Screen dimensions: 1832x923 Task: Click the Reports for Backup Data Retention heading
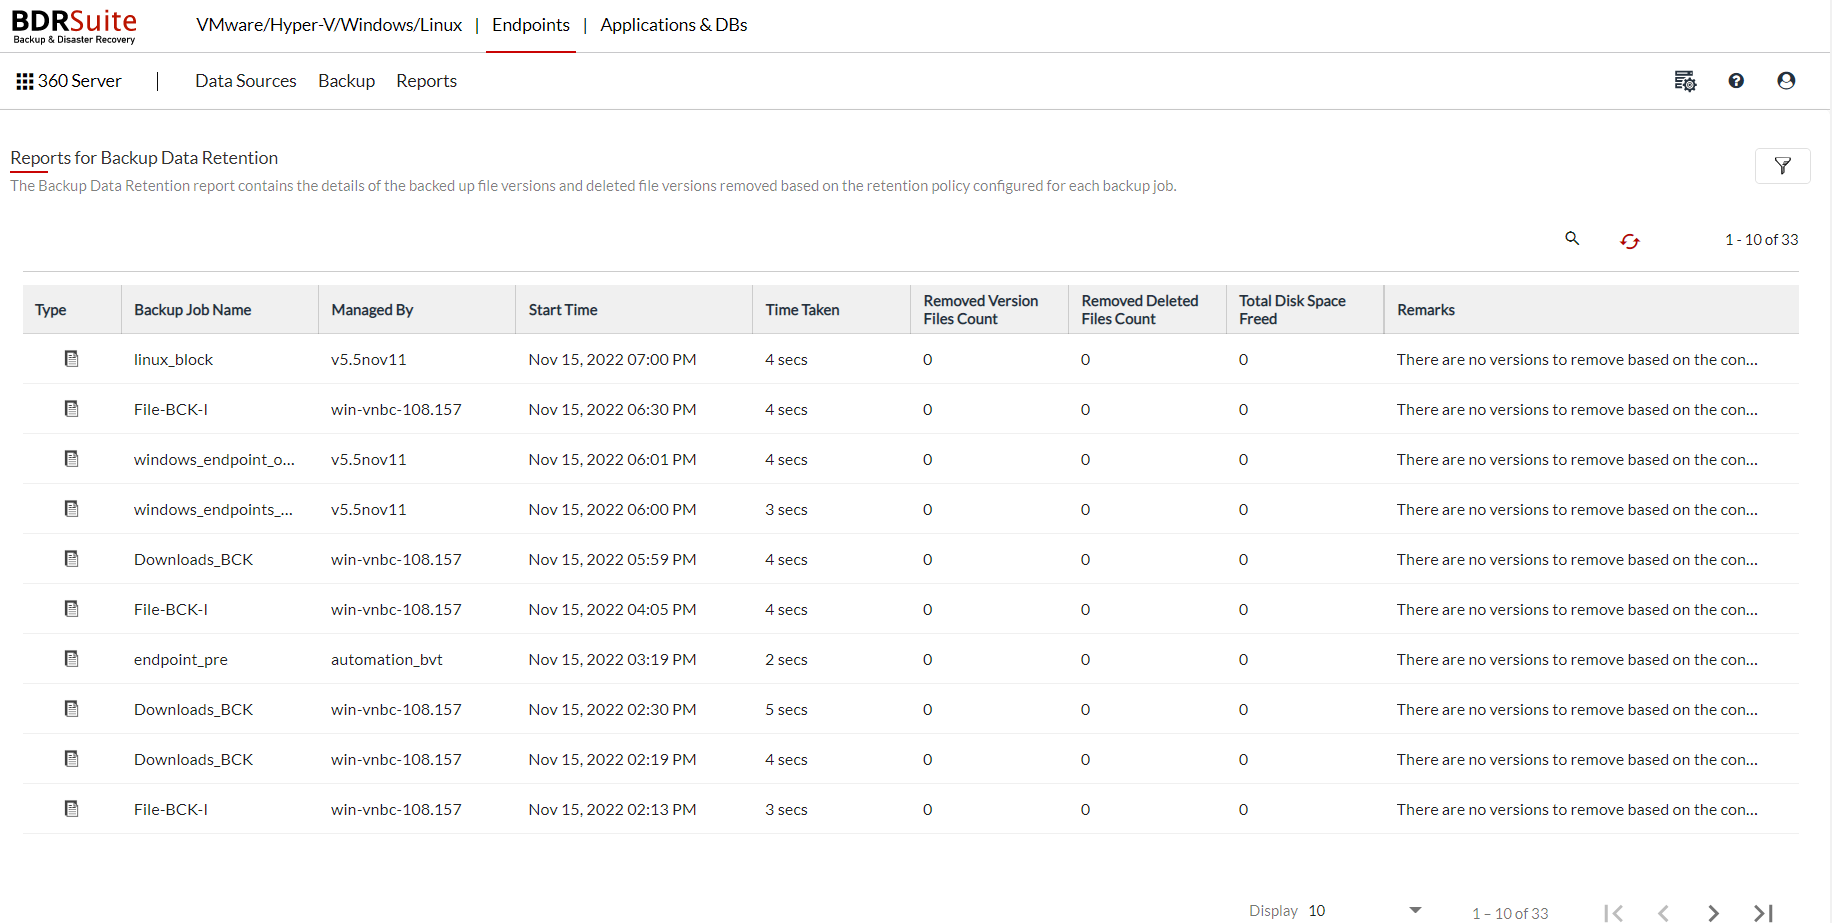coord(144,158)
